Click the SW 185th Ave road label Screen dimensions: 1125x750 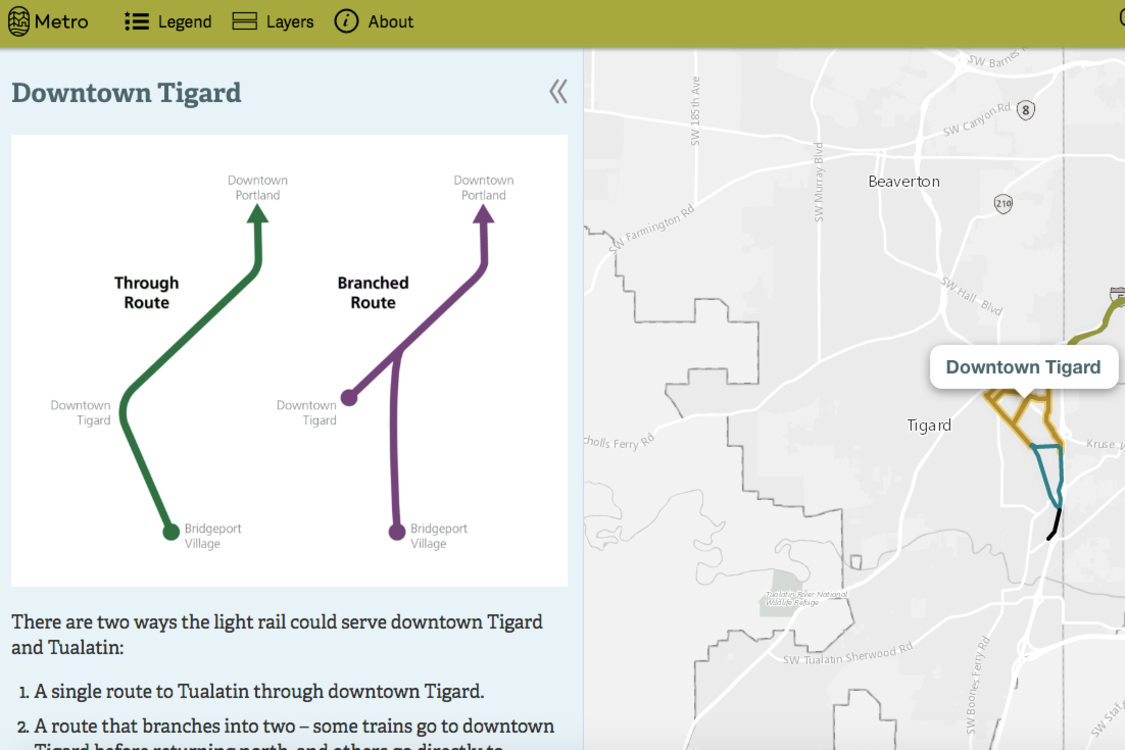695,111
